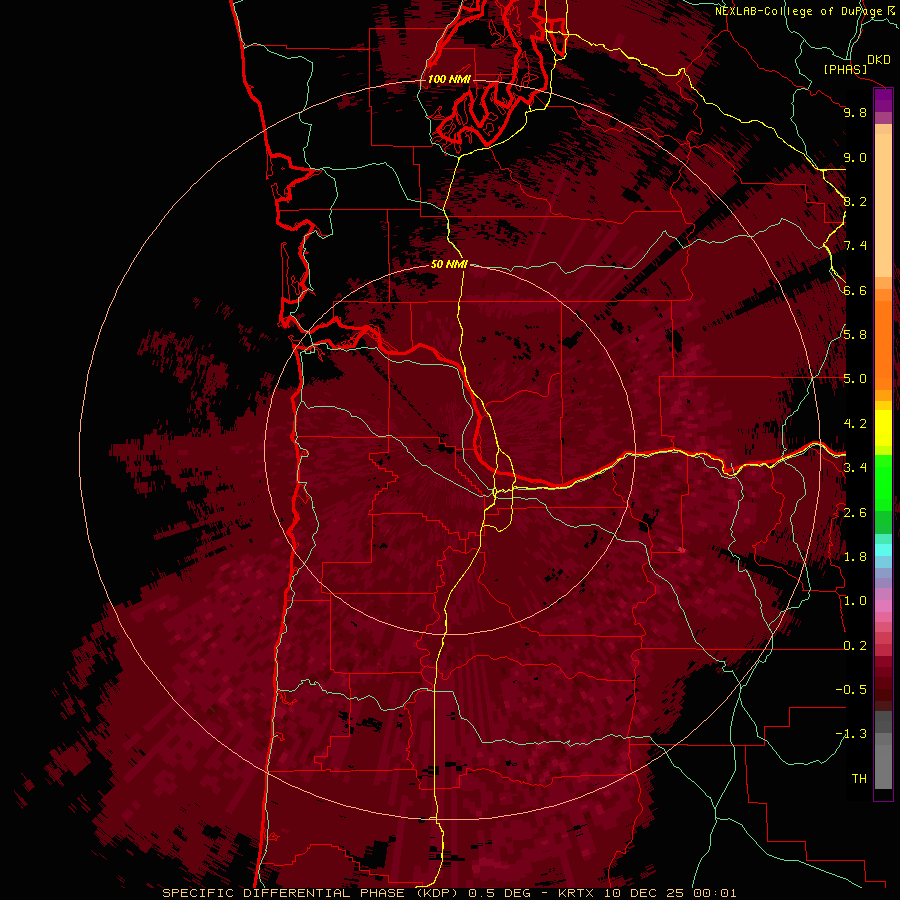Click the 100 NMI range ring label

449,79
